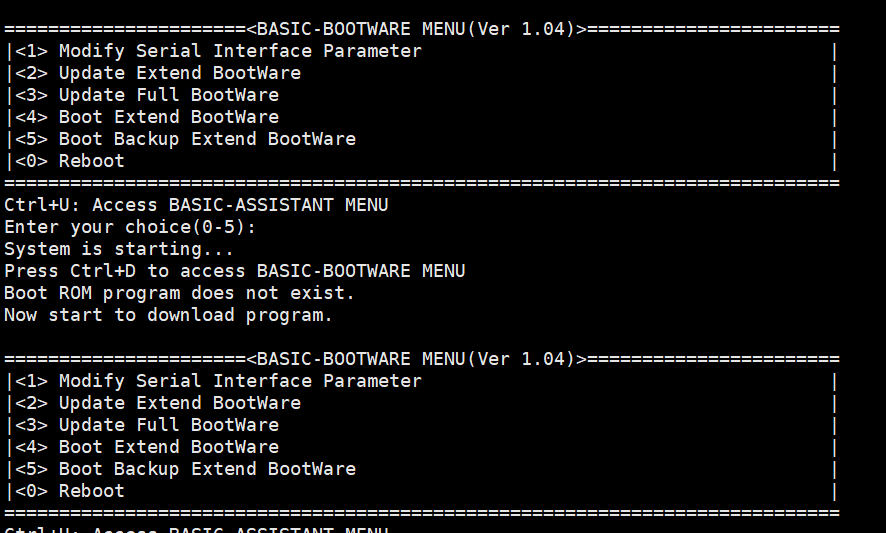This screenshot has width=886, height=533.
Task: Select Modify Serial Interface Parameter in second menu
Action: (239, 381)
